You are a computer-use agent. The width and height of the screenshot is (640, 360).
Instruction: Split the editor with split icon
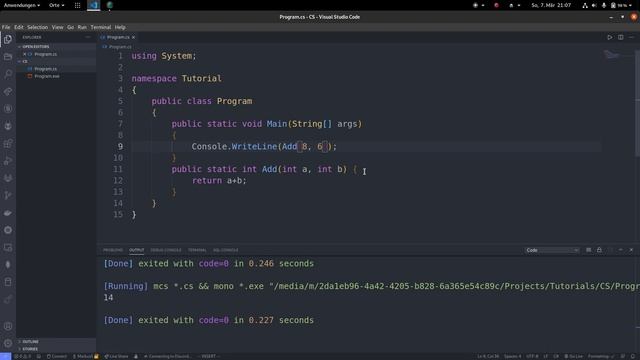(x=620, y=37)
